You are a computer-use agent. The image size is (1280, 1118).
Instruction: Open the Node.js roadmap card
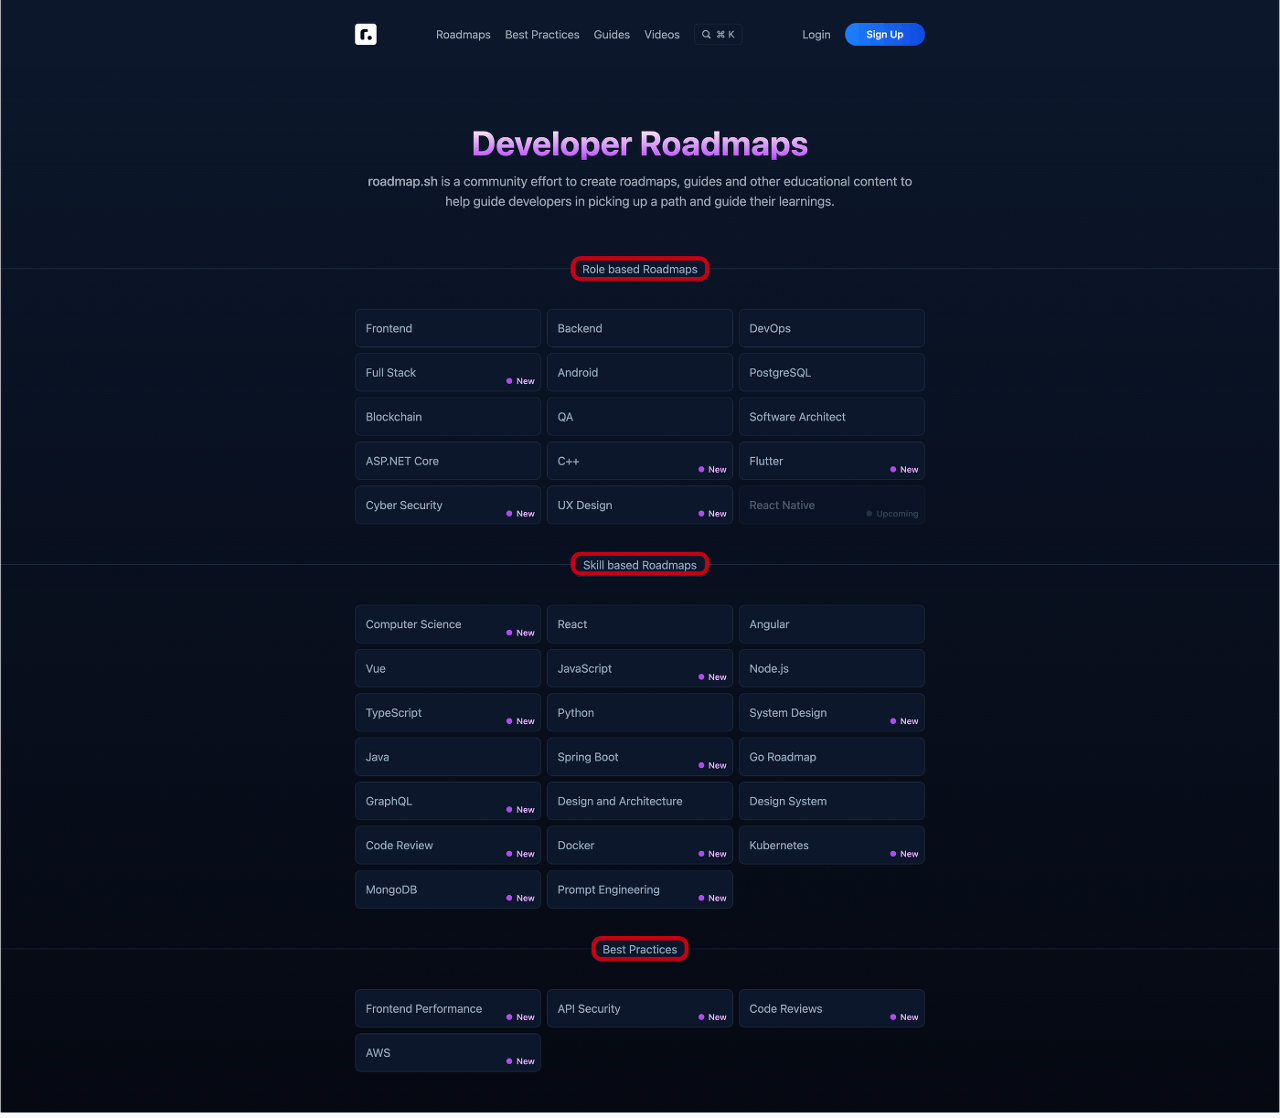click(x=832, y=668)
